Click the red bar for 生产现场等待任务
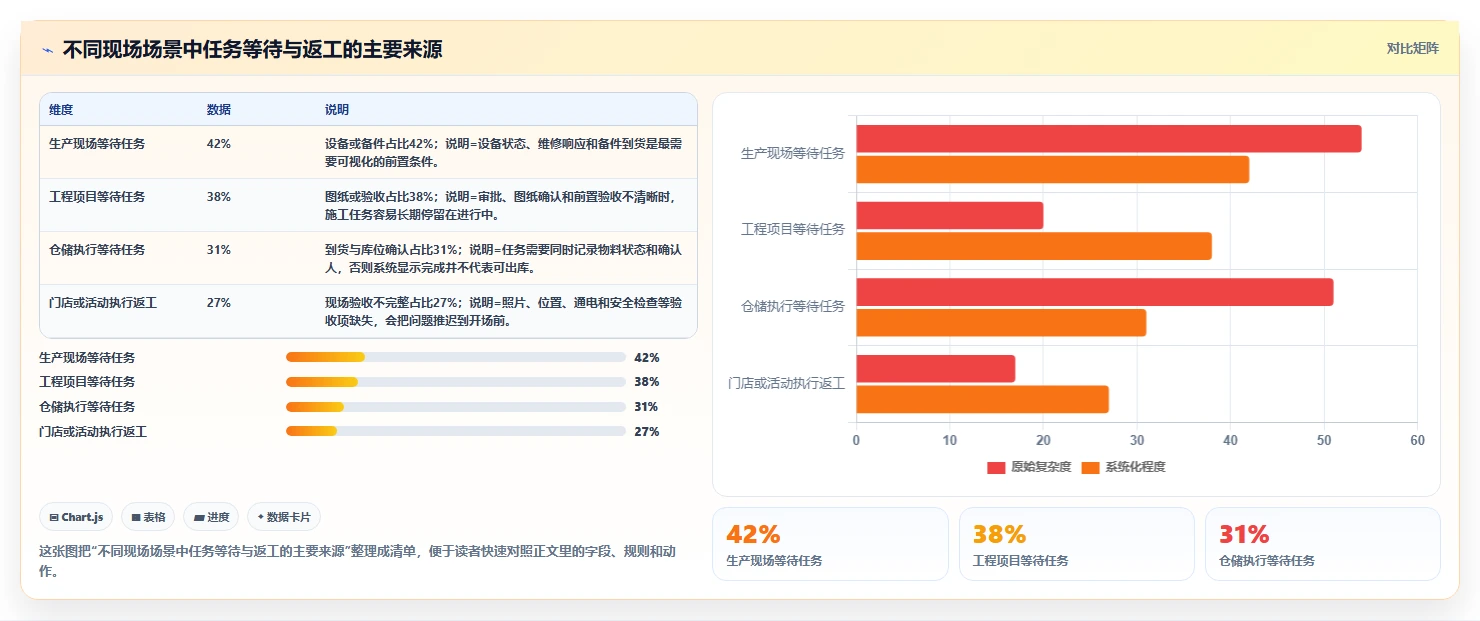 (x=1108, y=139)
